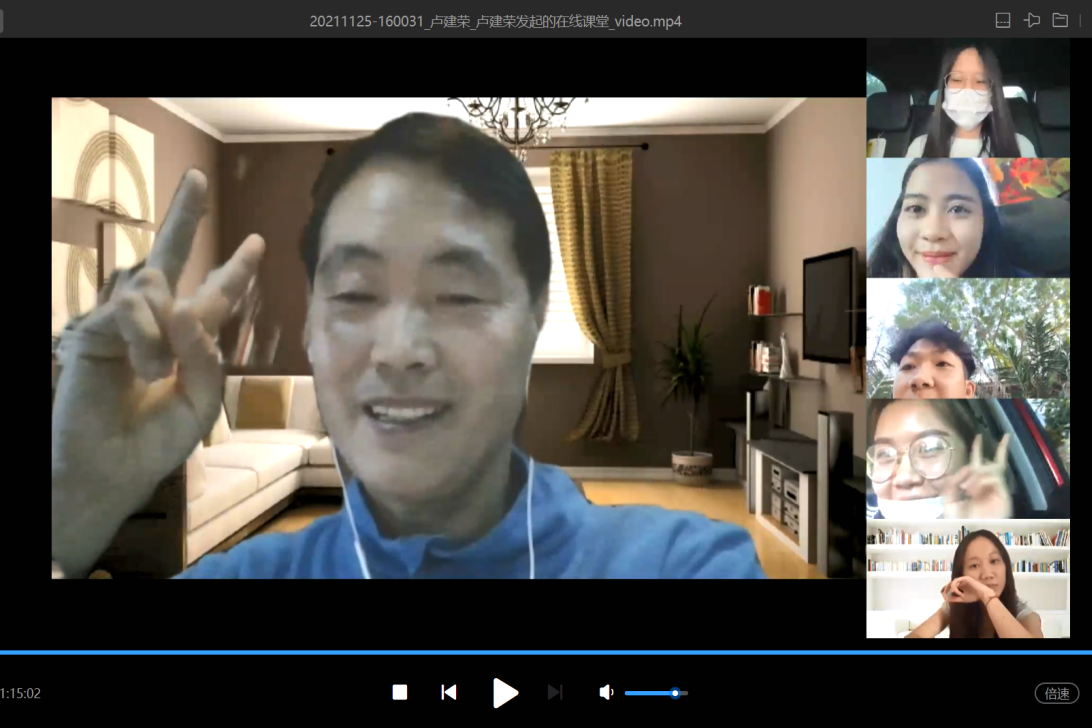Select the smiling girl with orange flowers thumbnail
Viewport: 1092px width, 728px height.
click(968, 218)
